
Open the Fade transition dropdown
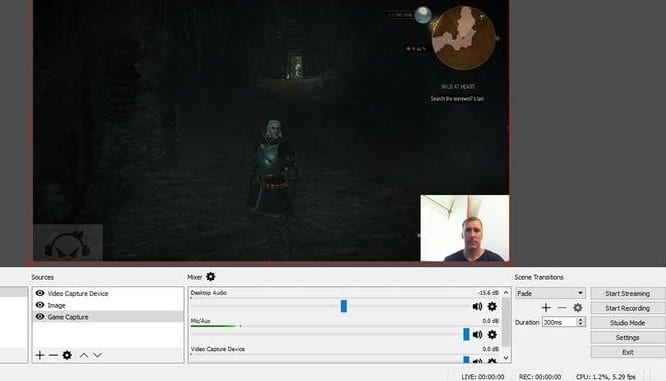(x=550, y=293)
